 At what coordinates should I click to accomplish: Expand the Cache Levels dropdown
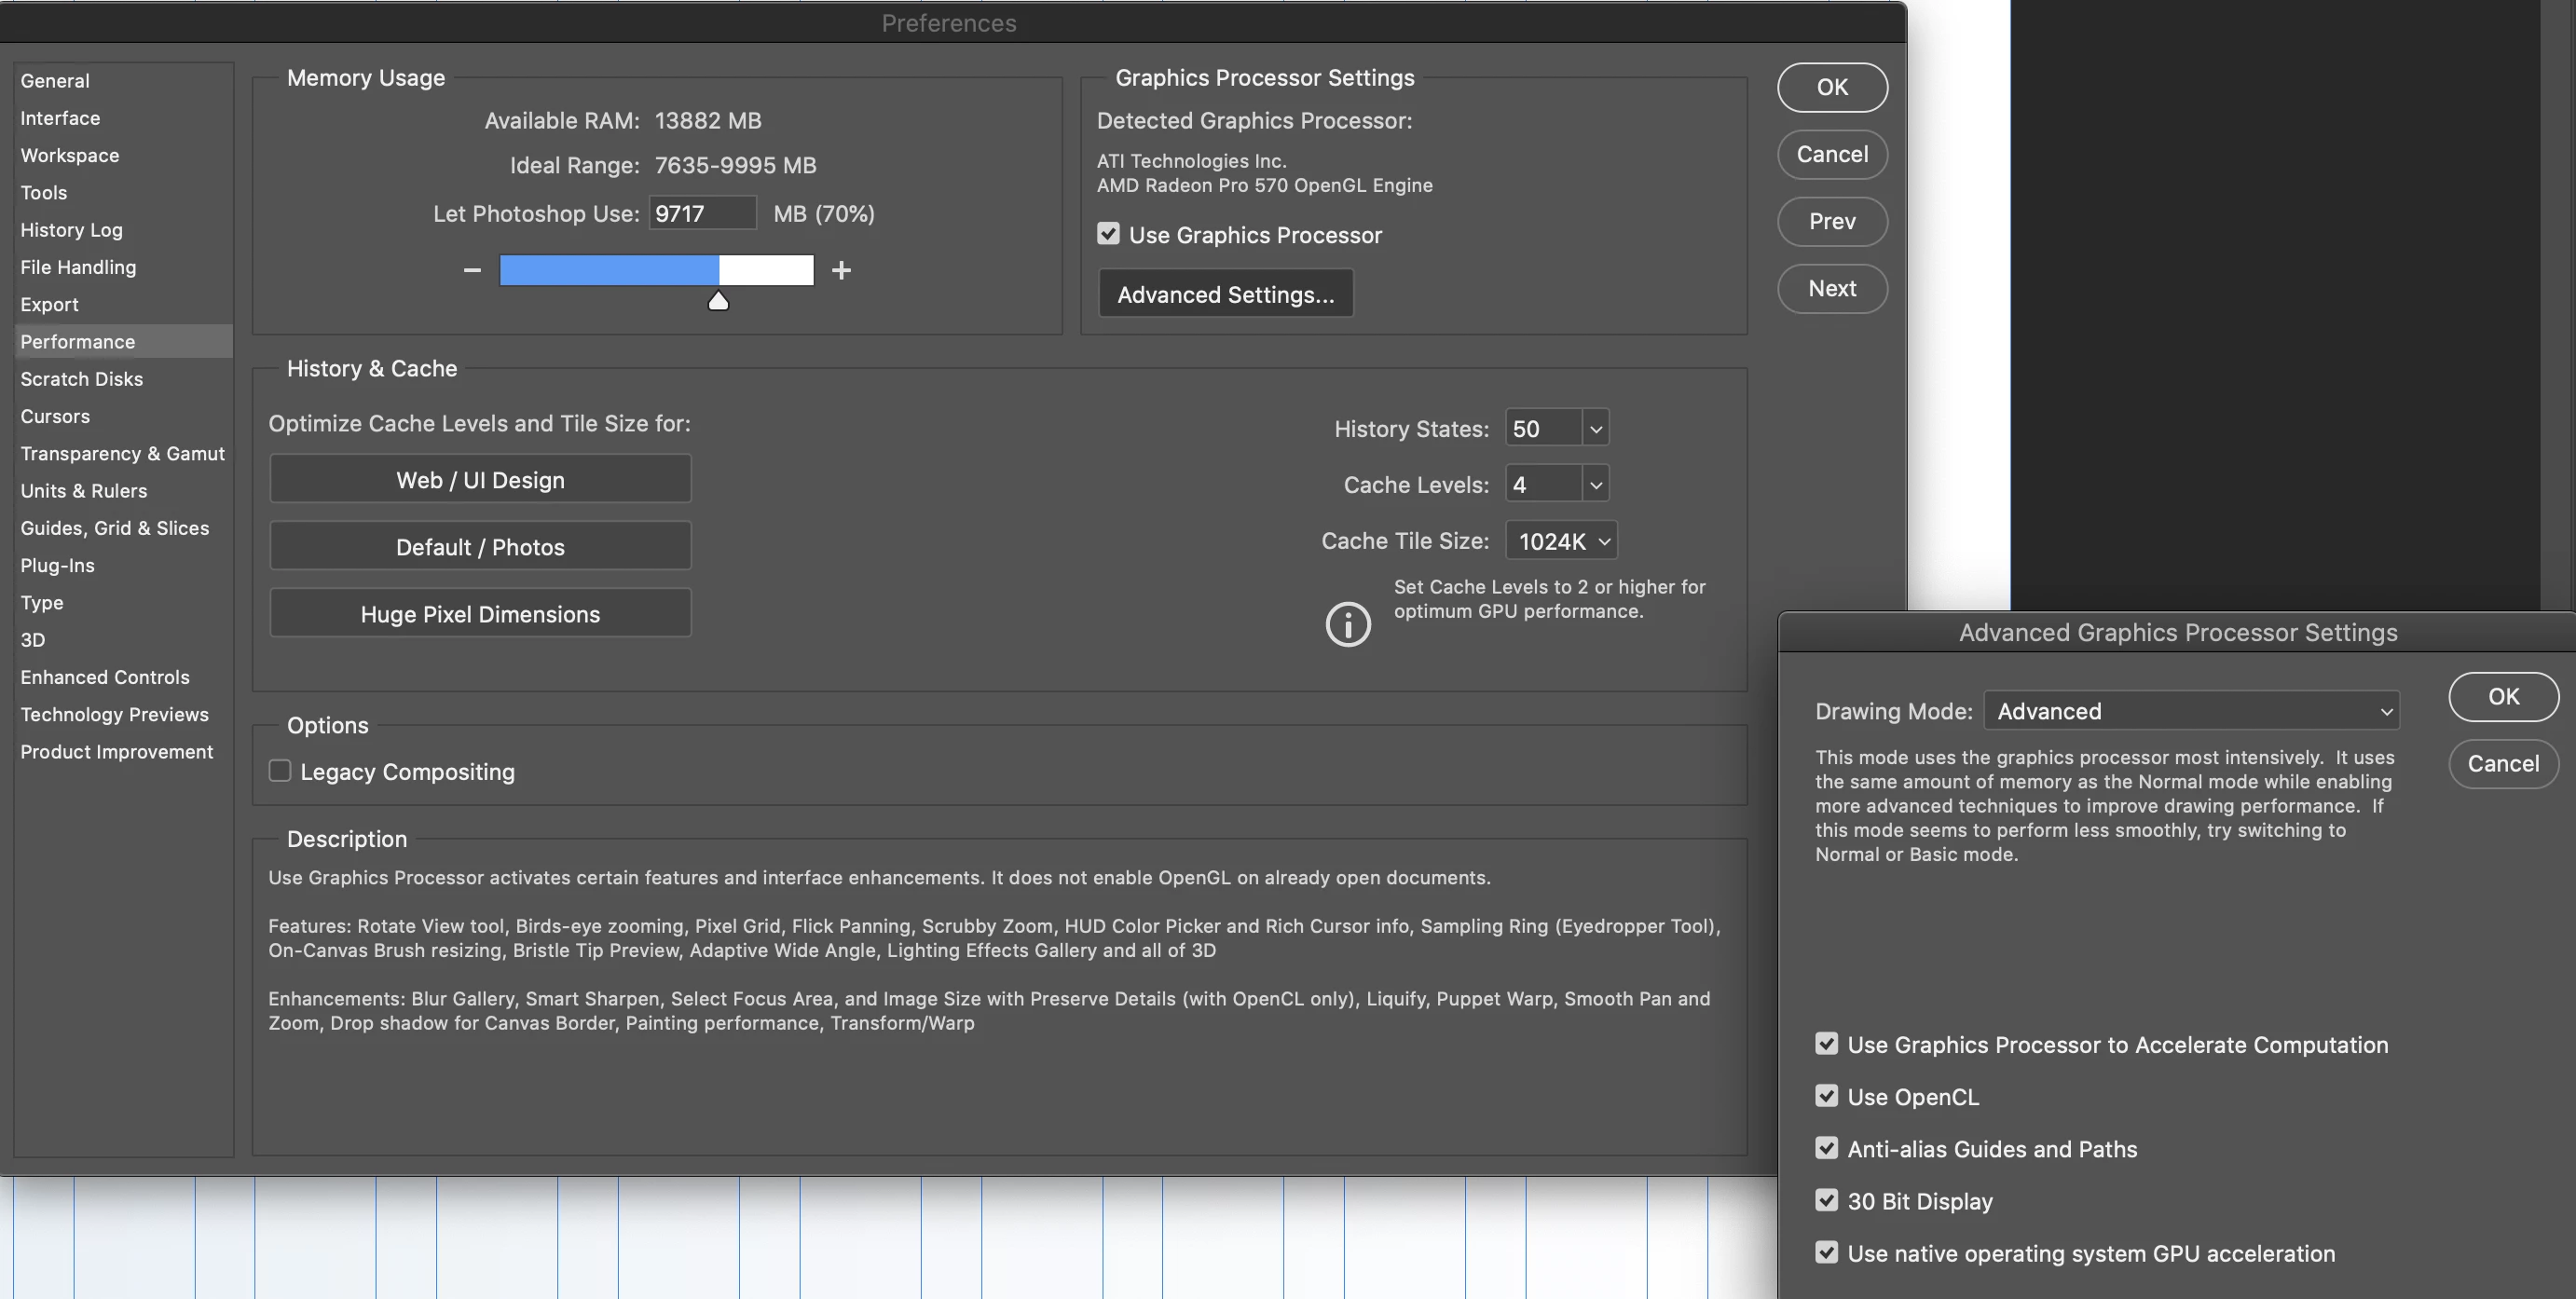pos(1595,485)
